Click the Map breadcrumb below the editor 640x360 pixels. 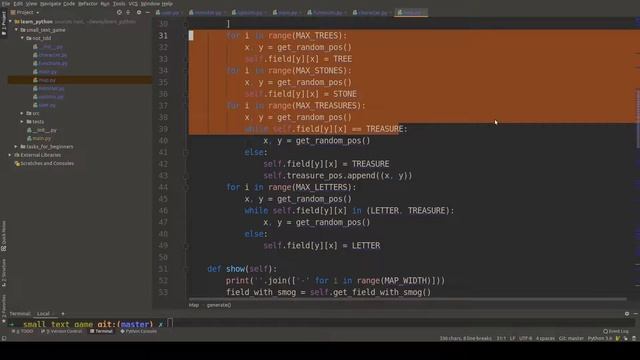[194, 305]
